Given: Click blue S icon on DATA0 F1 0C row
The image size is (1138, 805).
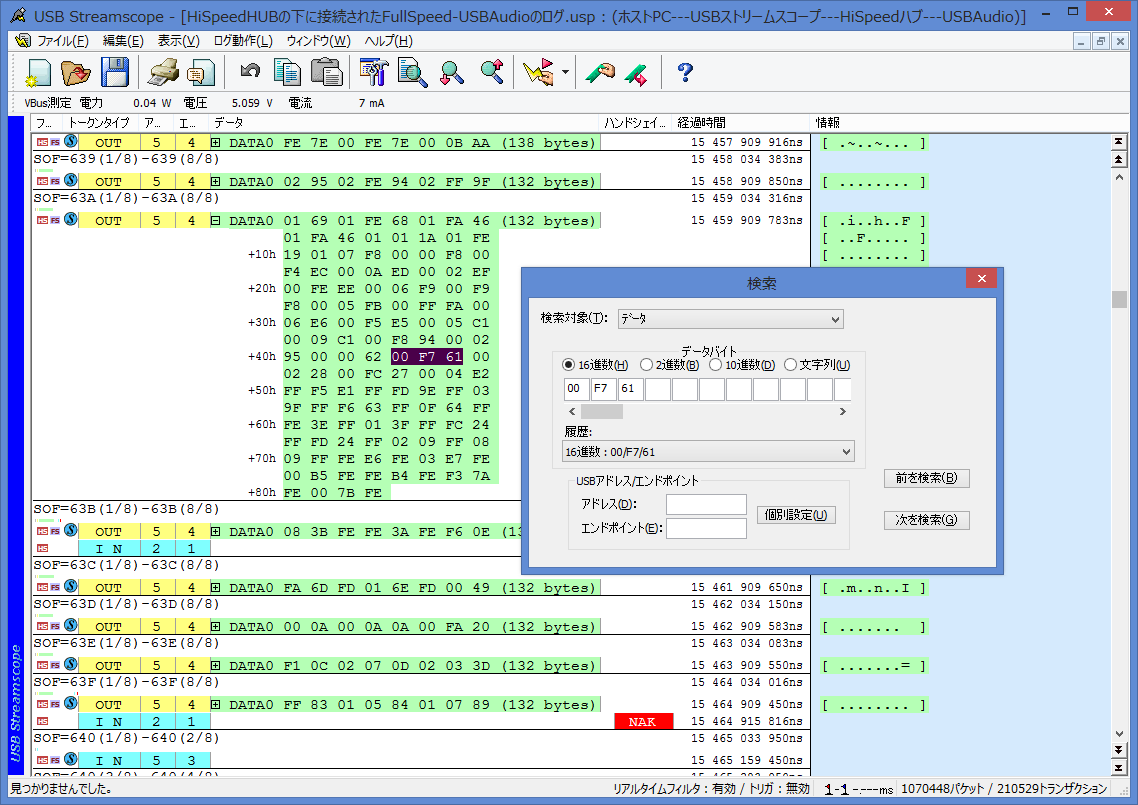Looking at the screenshot, I should [x=70, y=664].
